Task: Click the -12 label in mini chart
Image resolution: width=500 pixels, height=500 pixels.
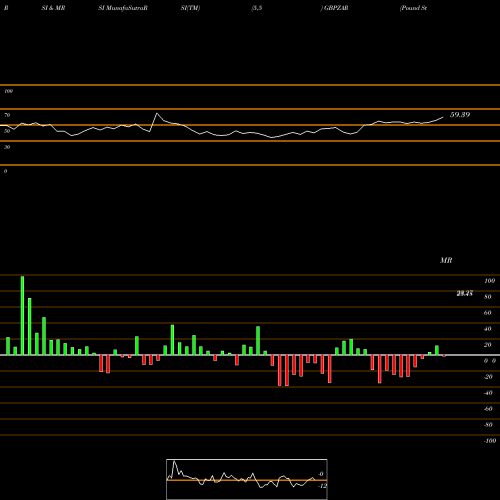Action: click(x=322, y=486)
